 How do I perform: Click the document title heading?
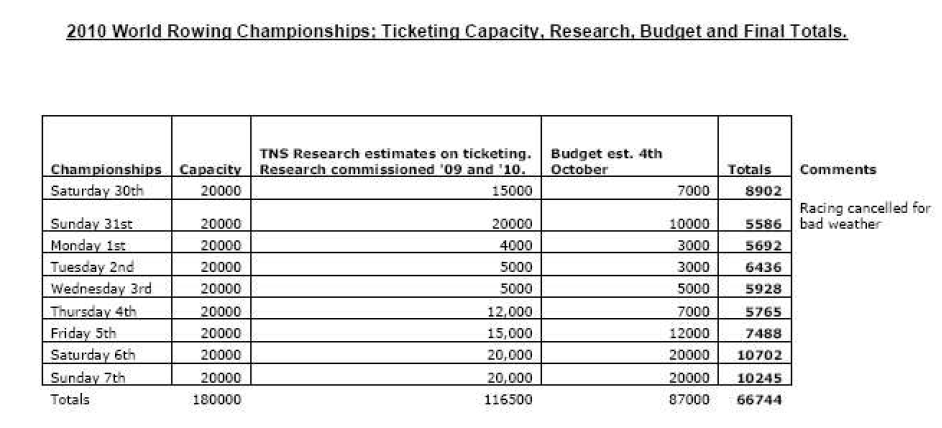coord(456,32)
